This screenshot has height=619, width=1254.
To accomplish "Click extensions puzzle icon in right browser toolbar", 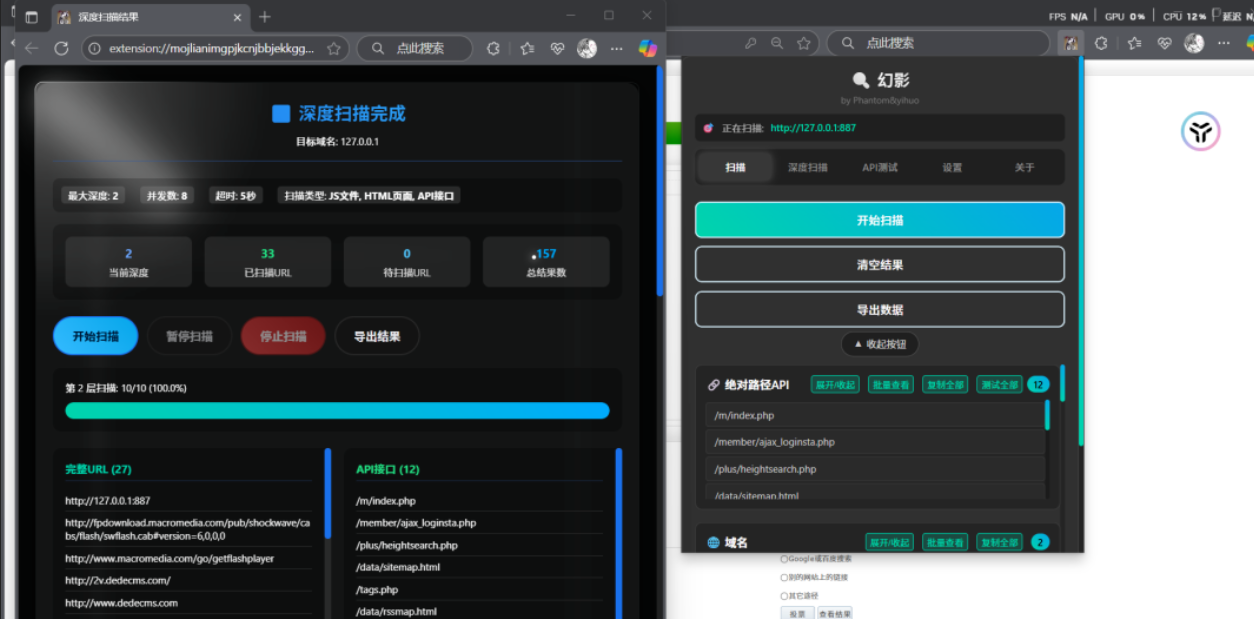I will pyautogui.click(x=1101, y=43).
